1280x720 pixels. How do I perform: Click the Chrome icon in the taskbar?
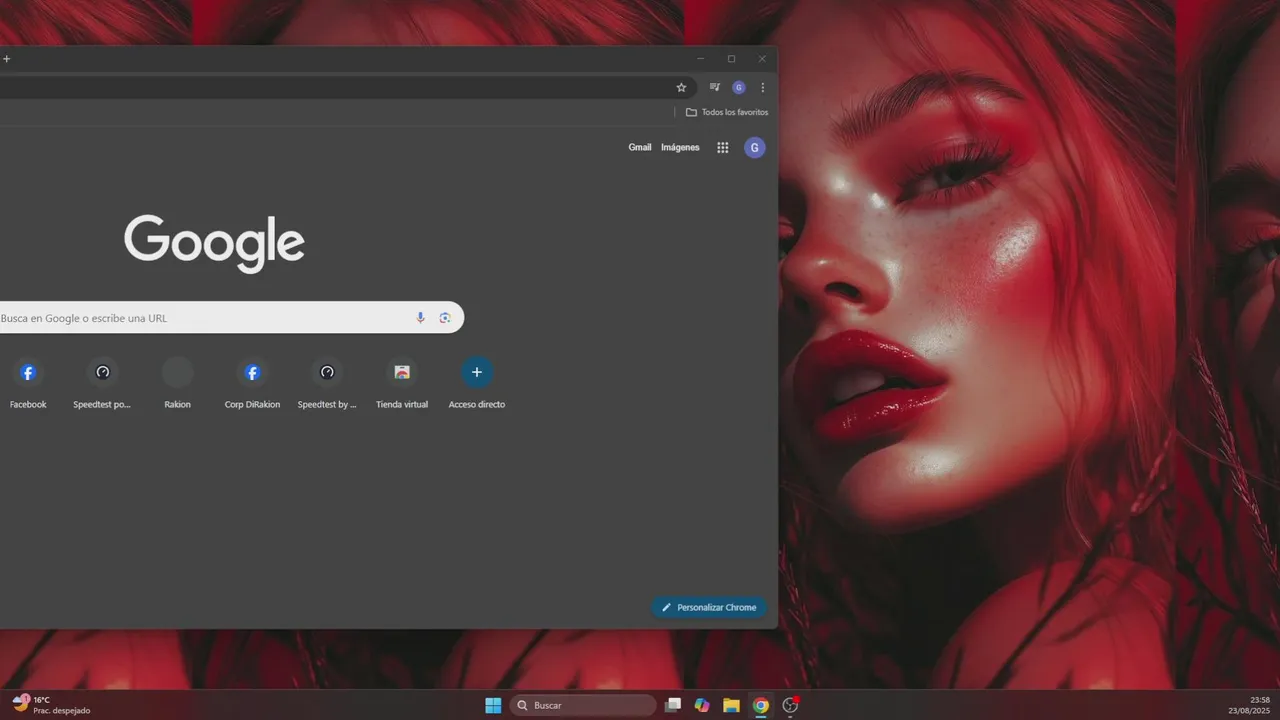point(761,705)
